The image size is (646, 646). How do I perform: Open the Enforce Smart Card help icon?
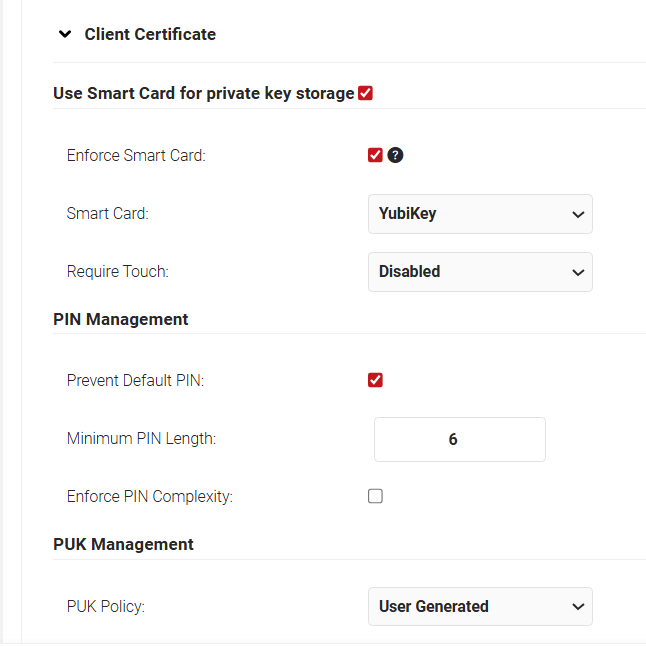coord(395,155)
